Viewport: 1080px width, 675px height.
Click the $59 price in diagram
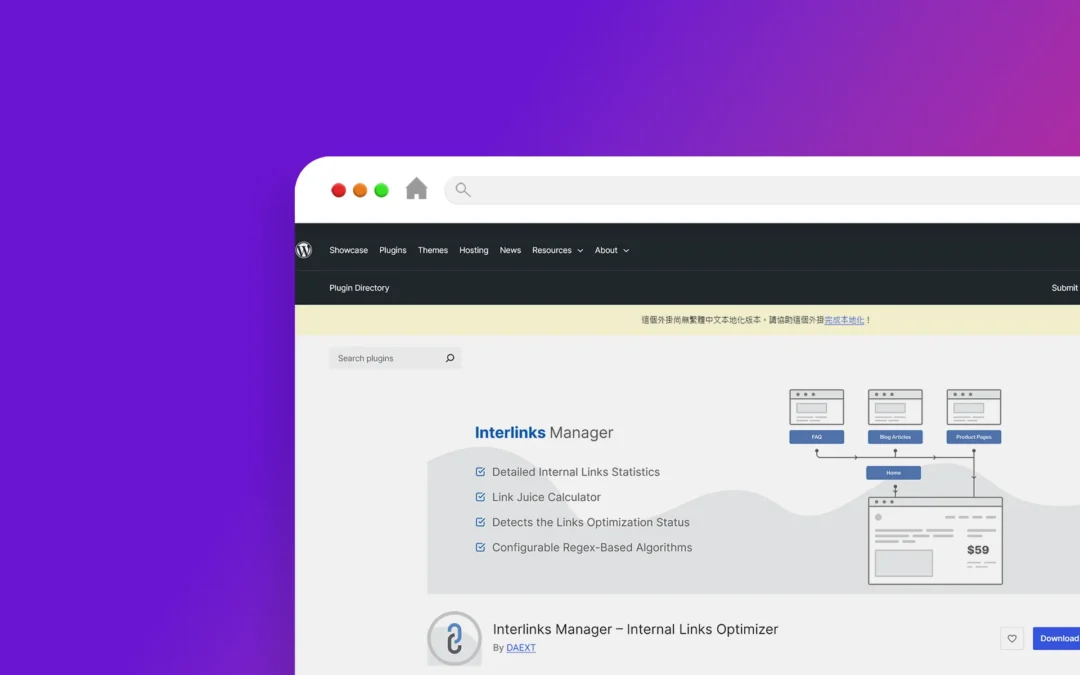[977, 550]
